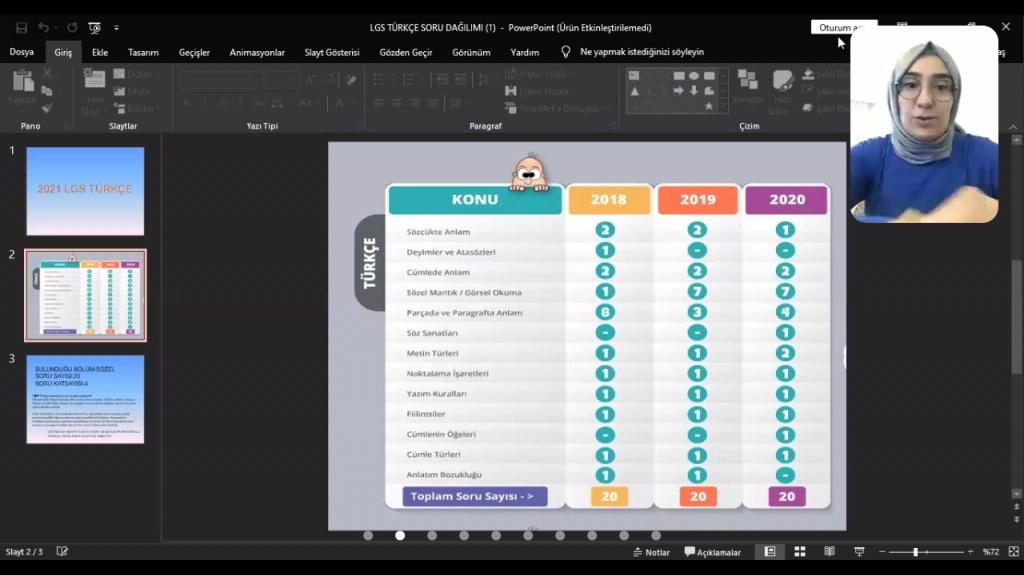Click fit slide to window icon
Screen dimensions: 1024x576
[x=1012, y=552]
